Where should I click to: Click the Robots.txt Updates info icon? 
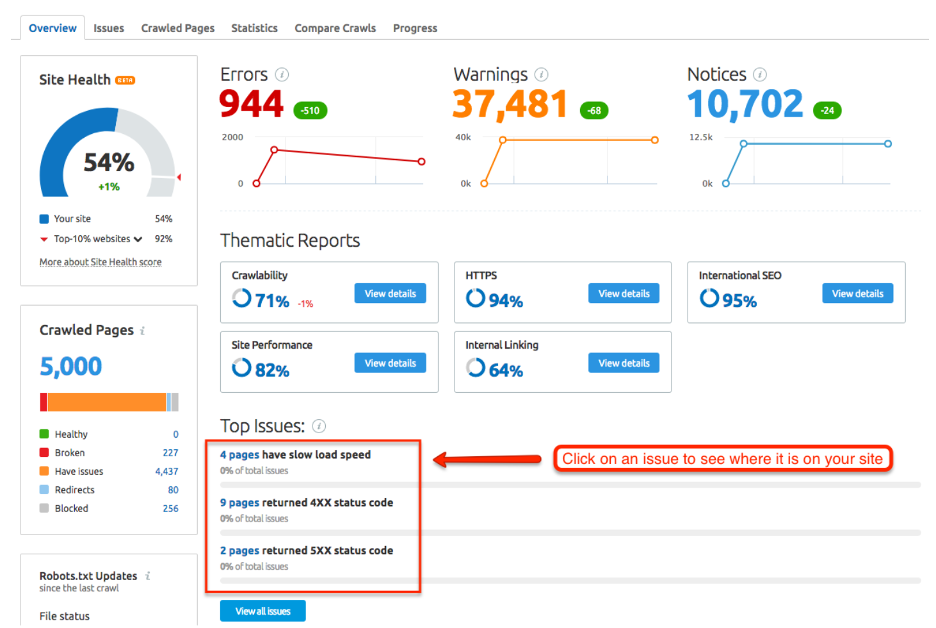pos(147,576)
